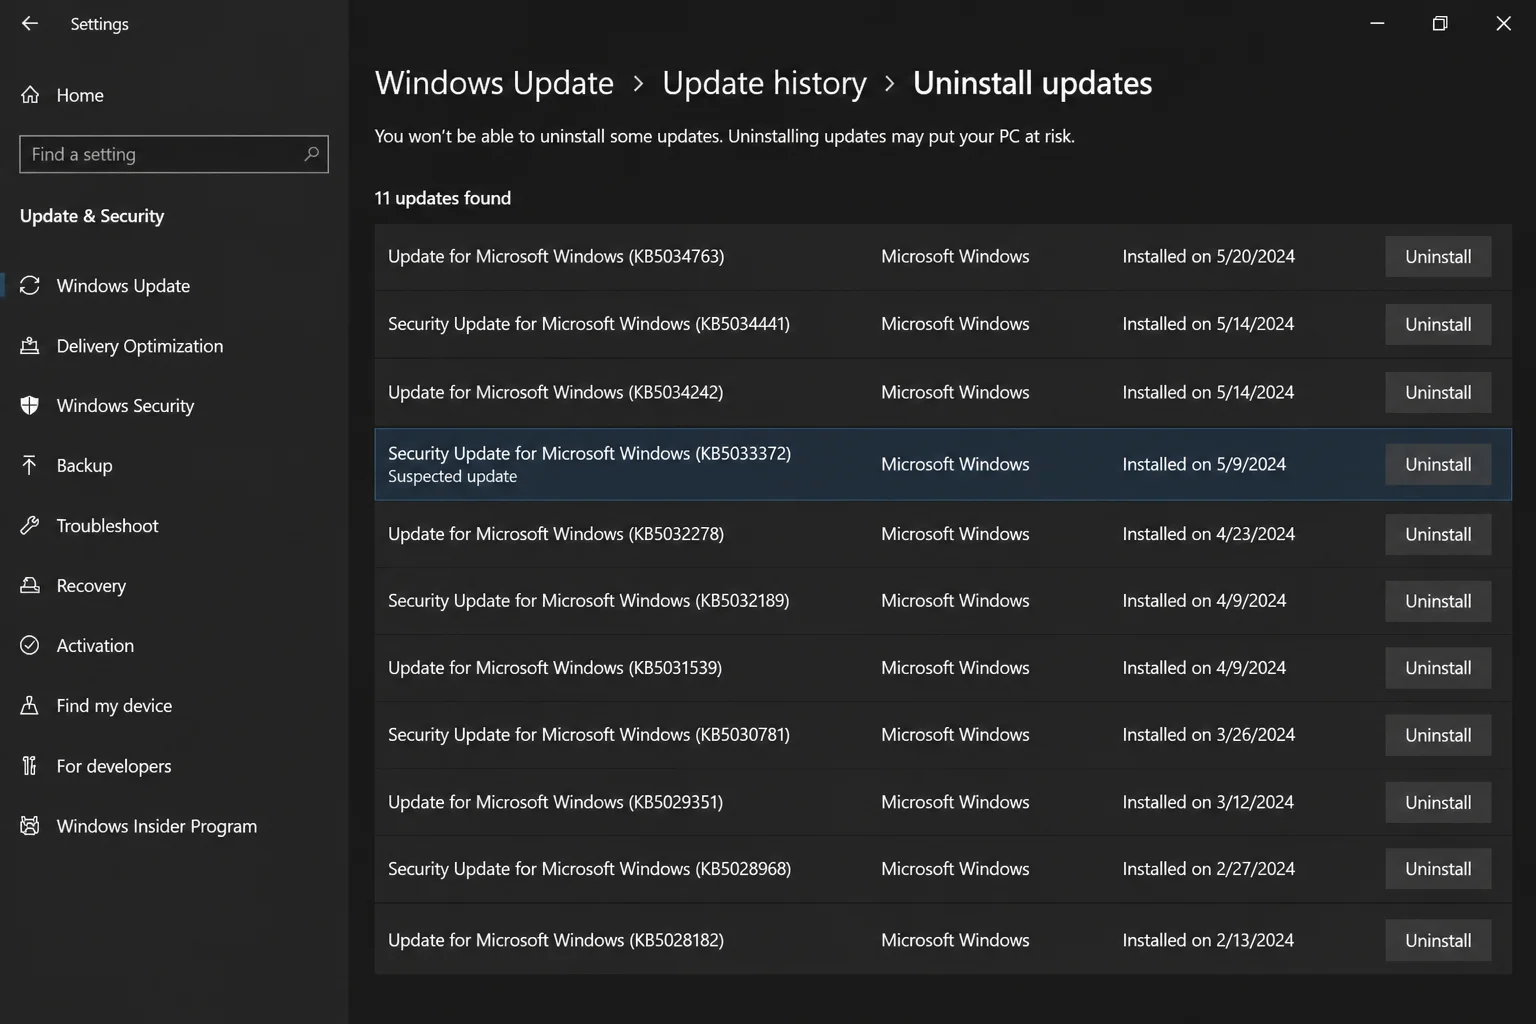Click the Uninstall updates page title
Screen dimensions: 1536x1024
1032,83
